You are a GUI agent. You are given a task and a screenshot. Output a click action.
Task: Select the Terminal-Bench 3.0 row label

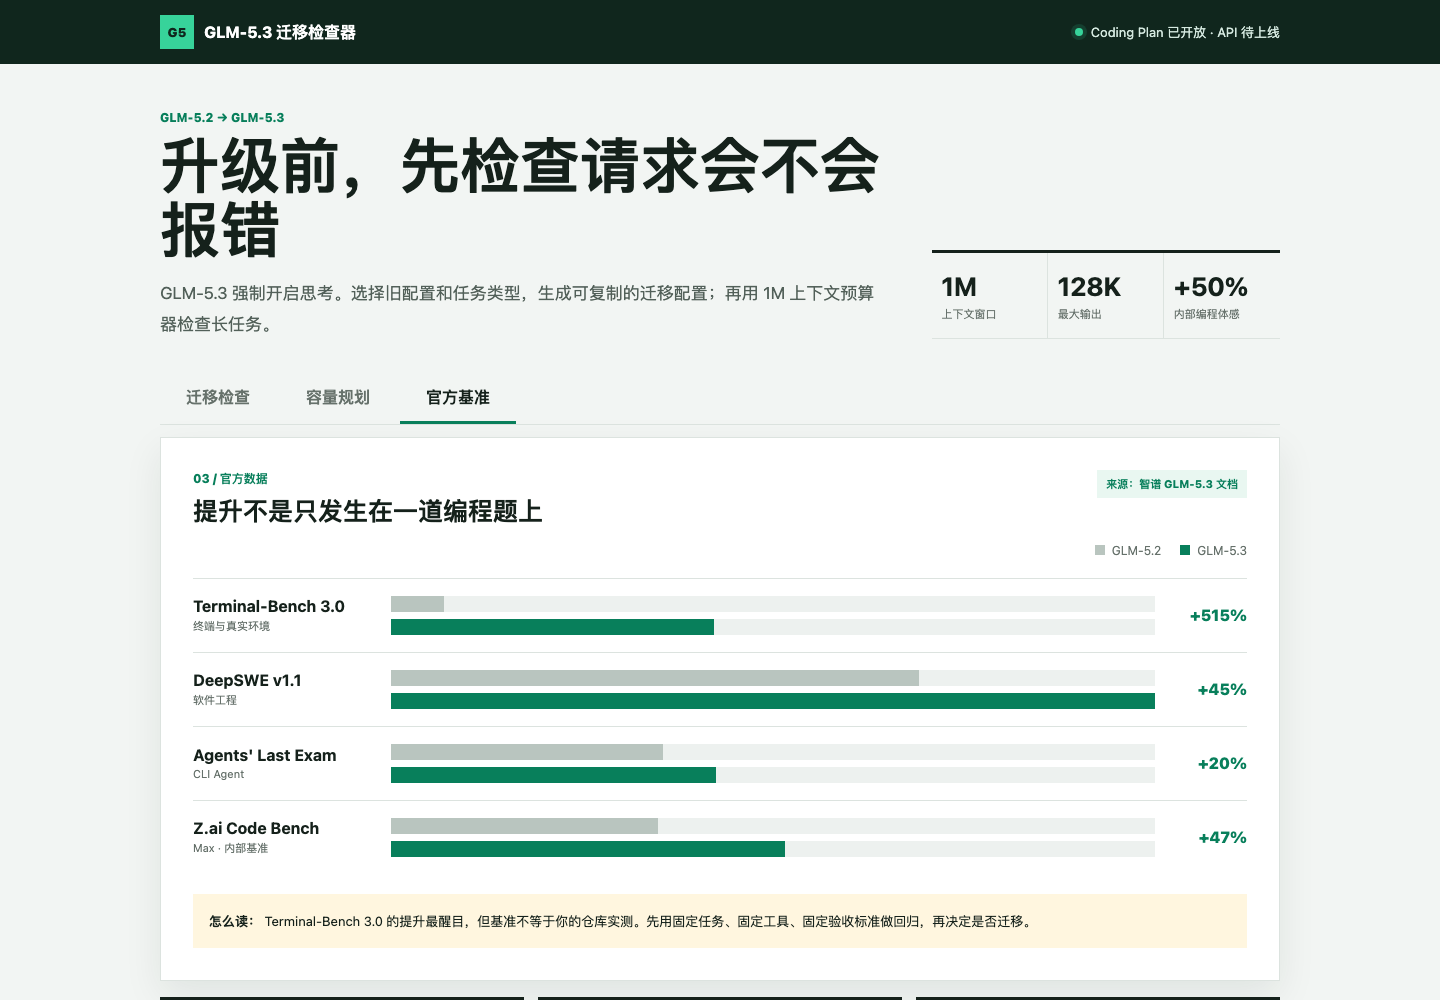(269, 606)
